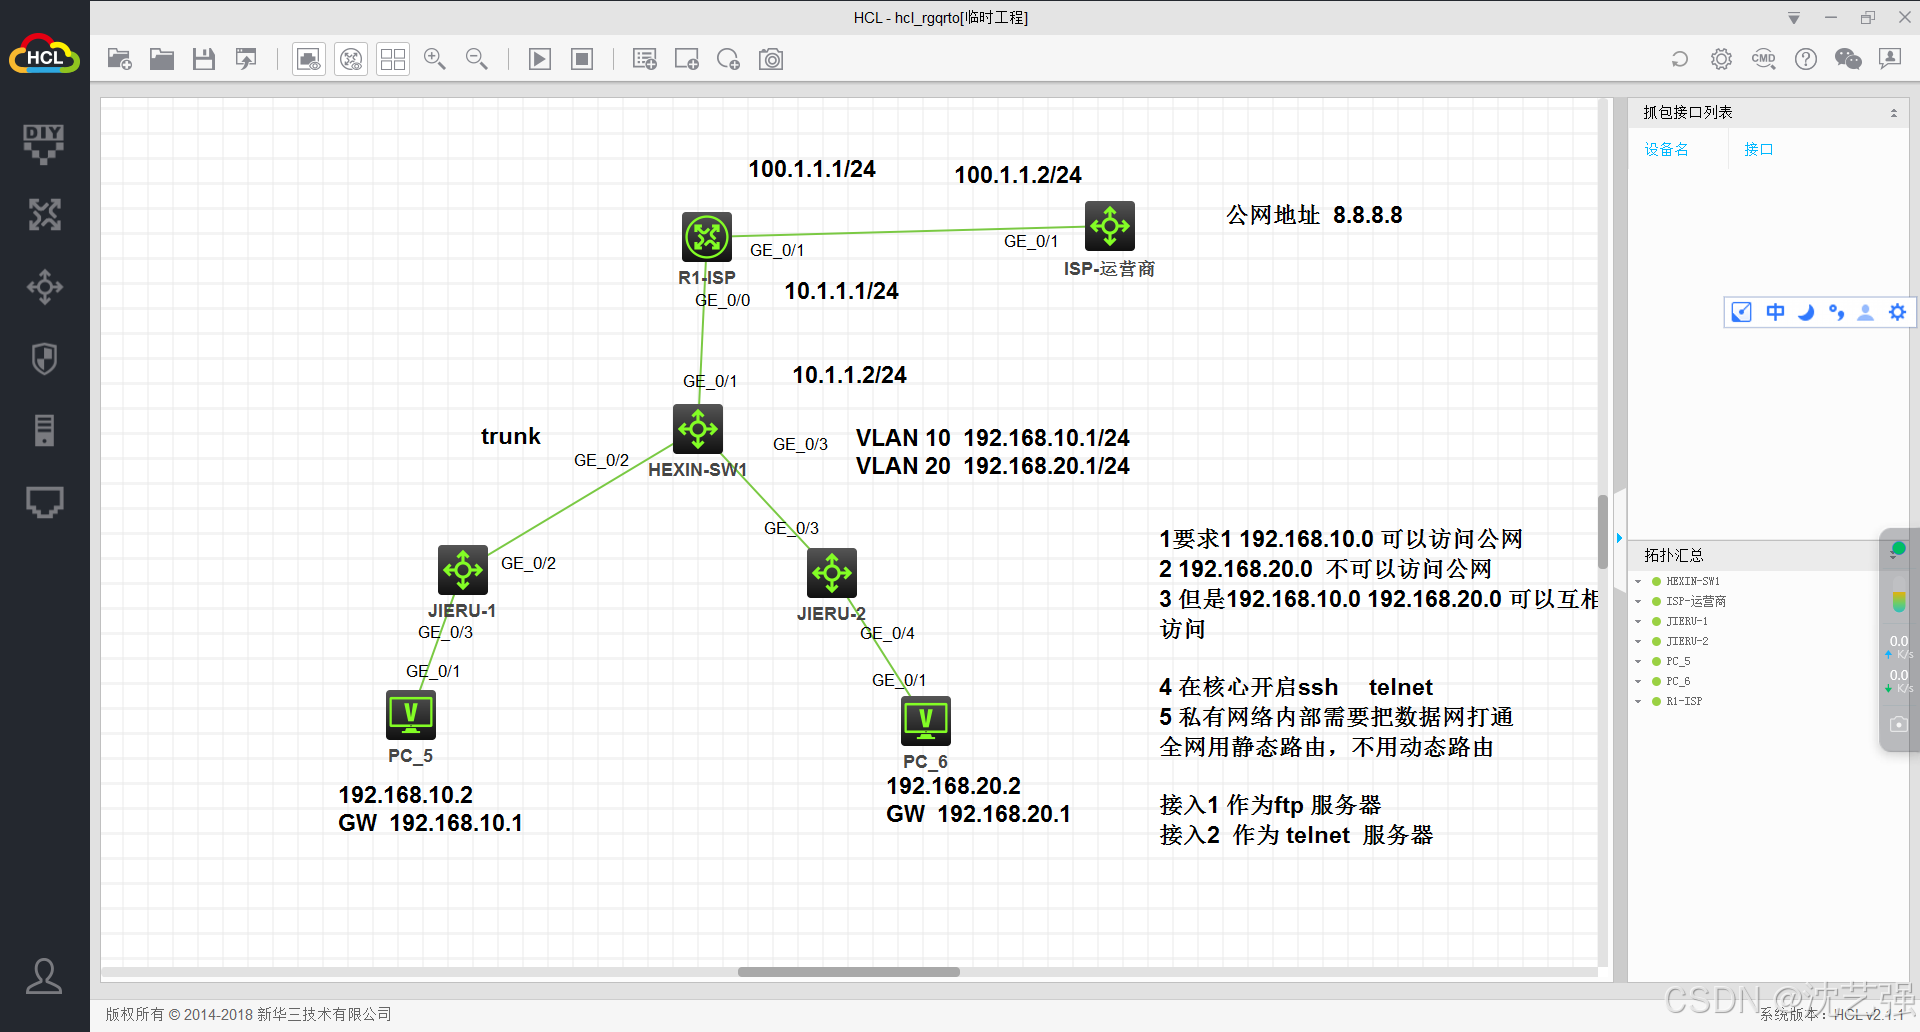Open the CMD command search tool

point(1764,59)
